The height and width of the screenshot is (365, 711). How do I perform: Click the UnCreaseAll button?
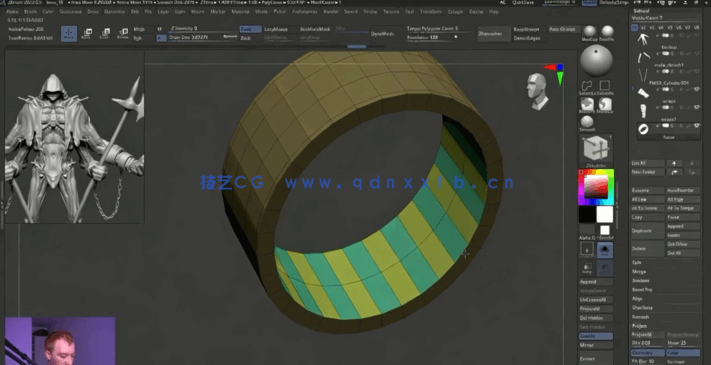point(596,300)
